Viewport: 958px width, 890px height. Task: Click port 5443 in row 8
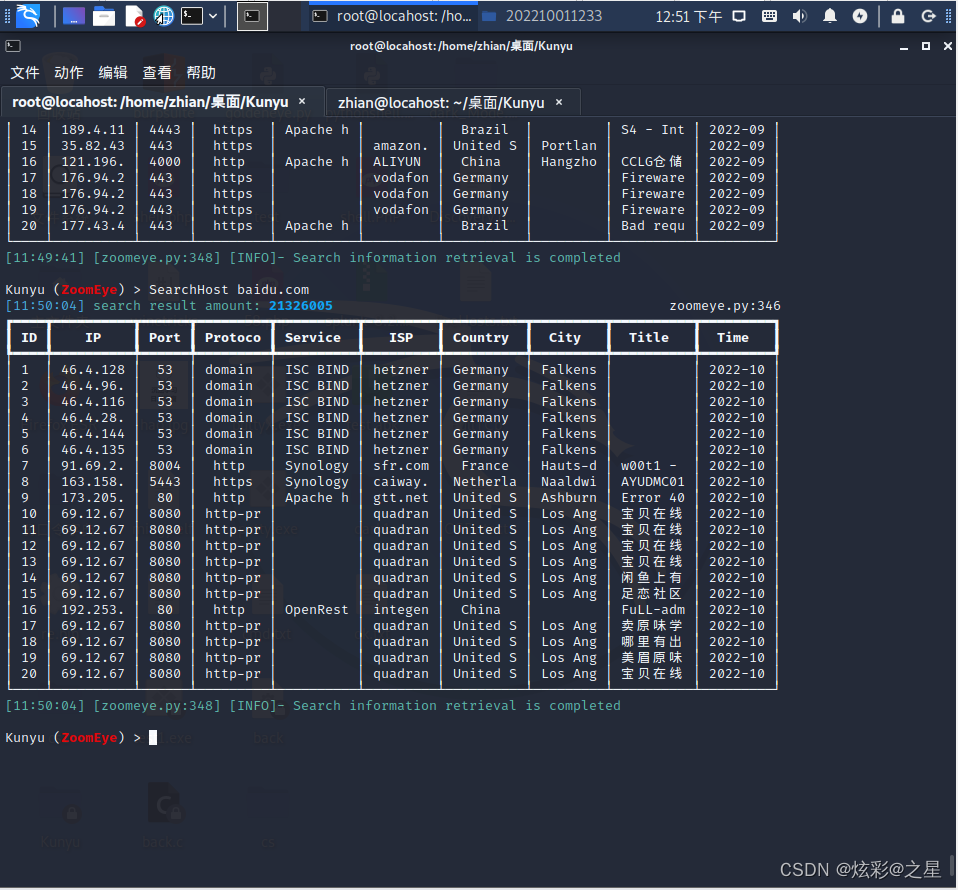click(164, 481)
